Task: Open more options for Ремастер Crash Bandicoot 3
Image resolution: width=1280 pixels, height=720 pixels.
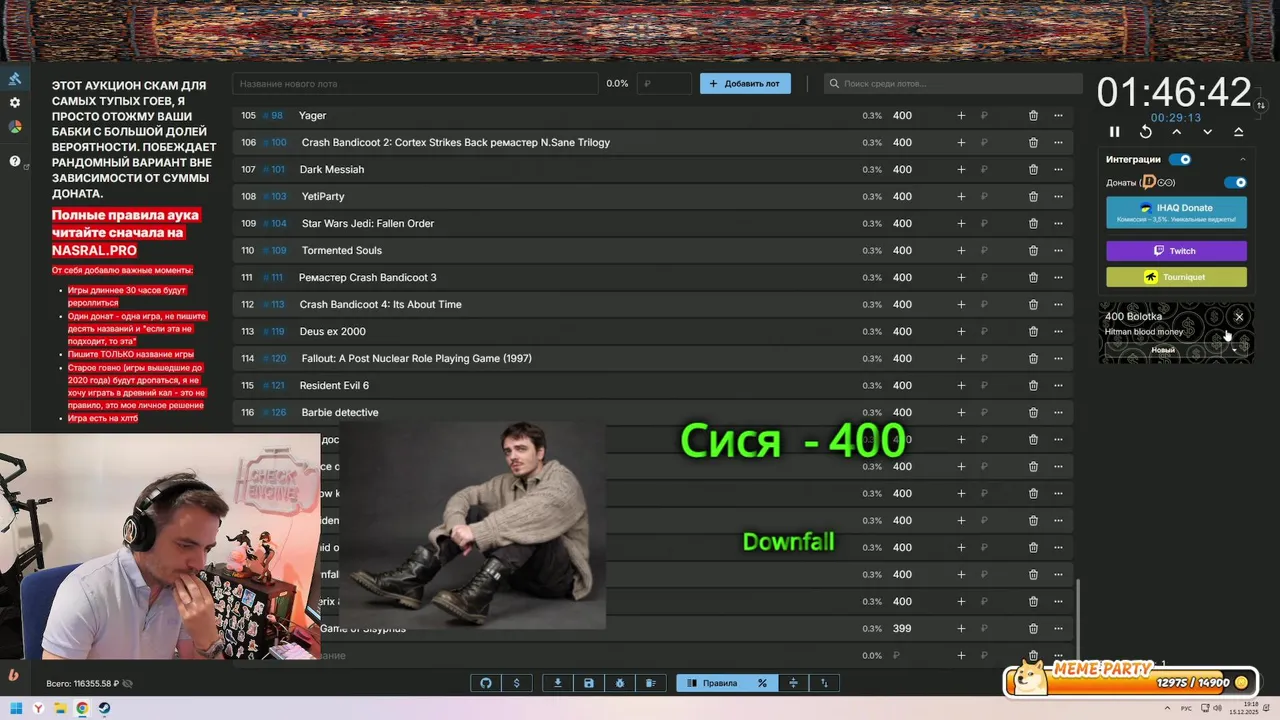Action: pyautogui.click(x=1058, y=278)
